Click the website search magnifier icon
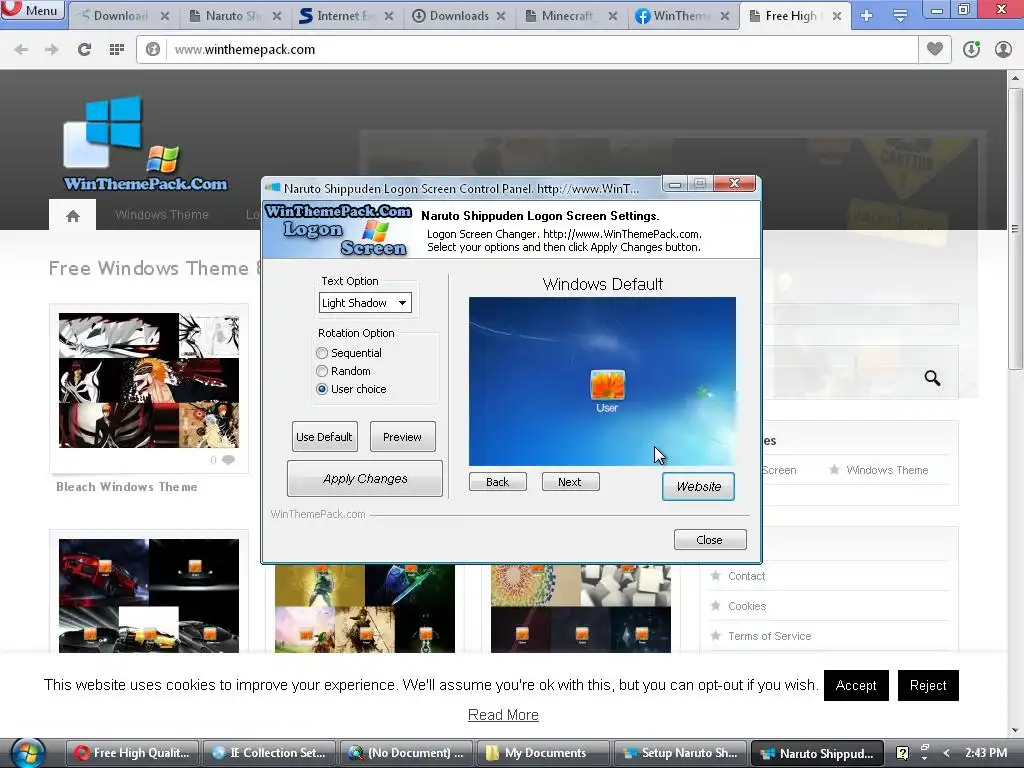Screen dimensions: 1024x768 [x=932, y=377]
